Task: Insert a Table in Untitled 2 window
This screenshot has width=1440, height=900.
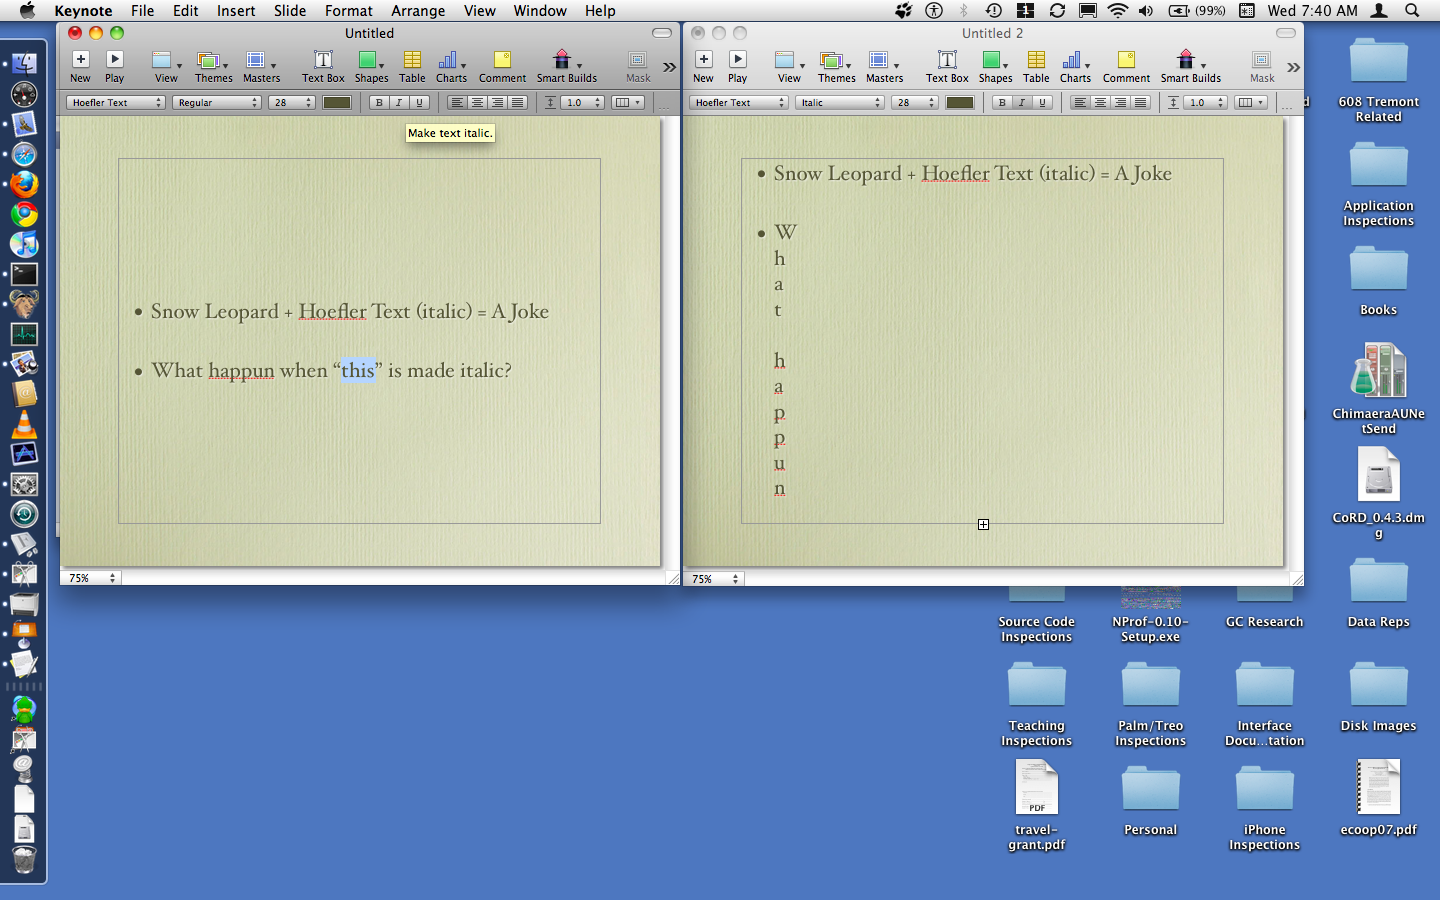Action: (1036, 66)
